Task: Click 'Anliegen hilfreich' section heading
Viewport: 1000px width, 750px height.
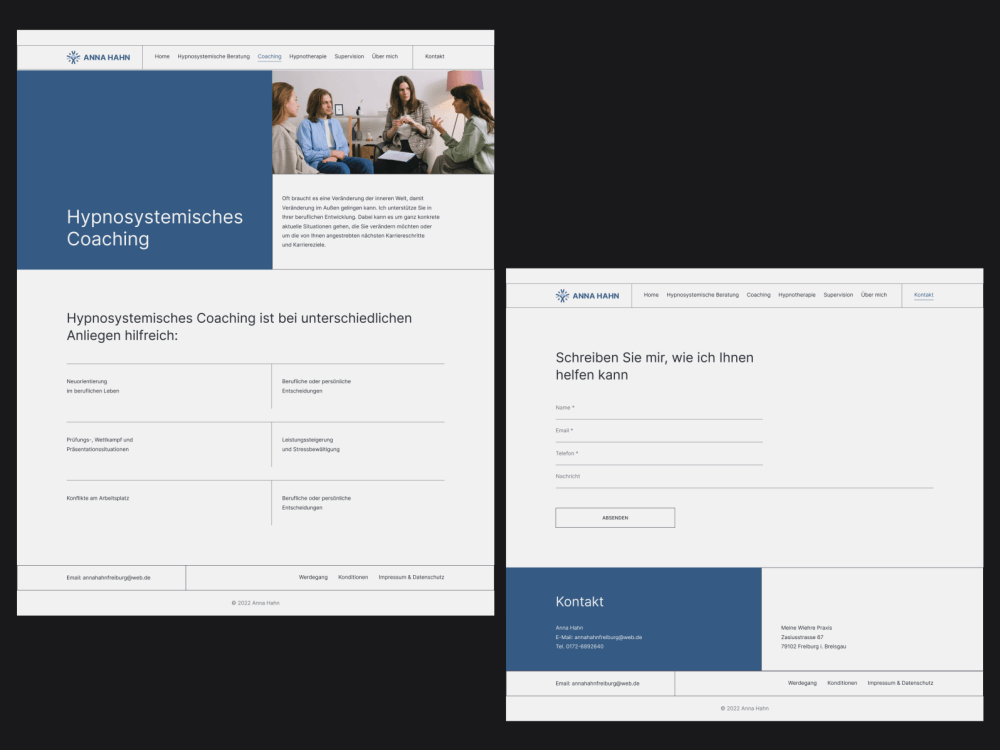Action: [239, 327]
